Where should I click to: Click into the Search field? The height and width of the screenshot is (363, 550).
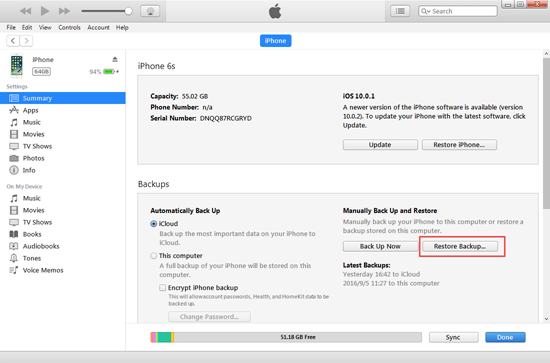[x=457, y=11]
